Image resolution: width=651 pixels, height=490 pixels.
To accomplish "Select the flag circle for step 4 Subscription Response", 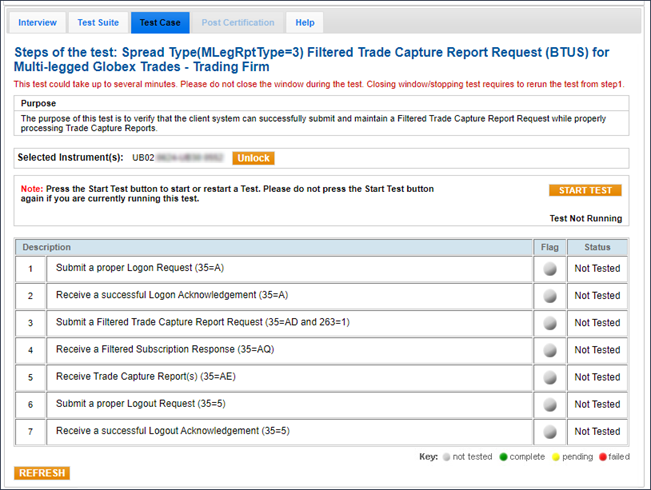I will click(x=549, y=351).
